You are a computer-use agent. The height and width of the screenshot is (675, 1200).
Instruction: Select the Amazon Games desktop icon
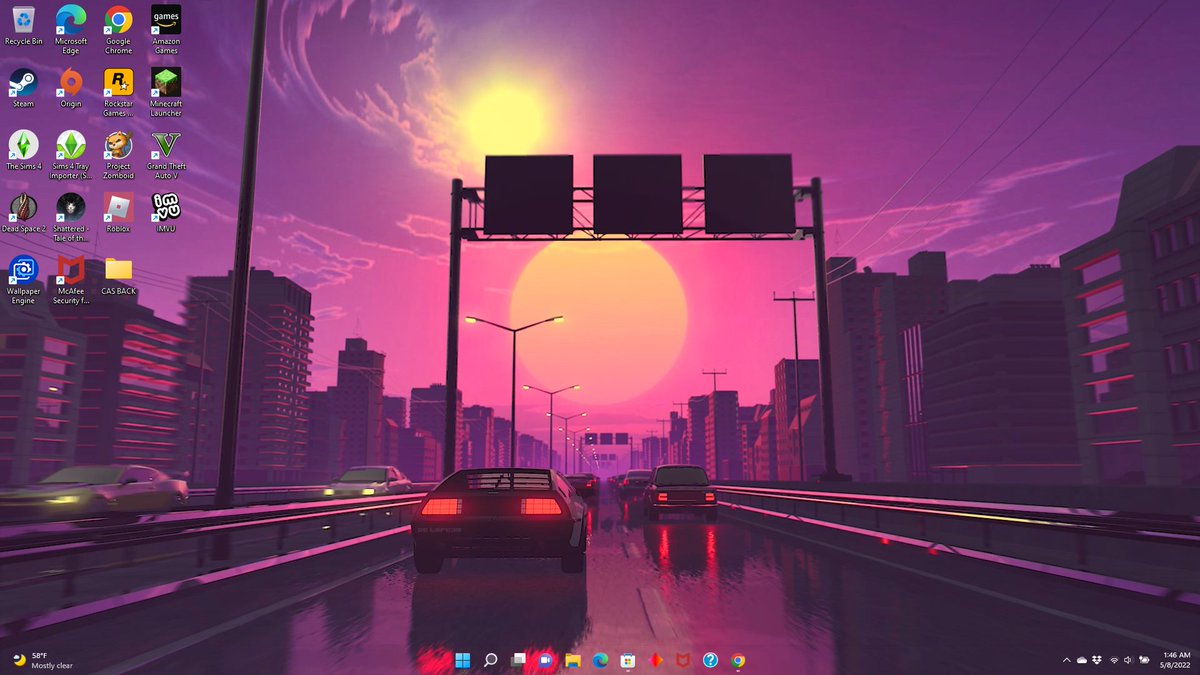pyautogui.click(x=166, y=30)
